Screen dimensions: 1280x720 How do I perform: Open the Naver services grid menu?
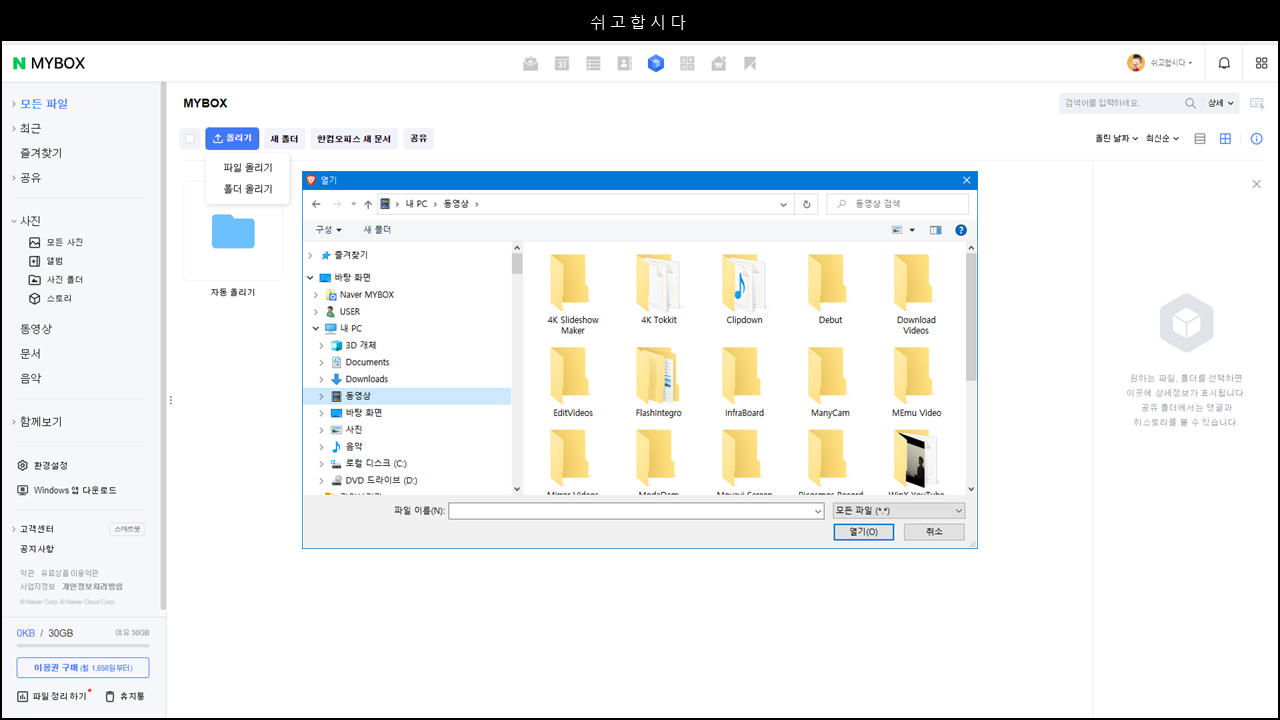(1261, 63)
